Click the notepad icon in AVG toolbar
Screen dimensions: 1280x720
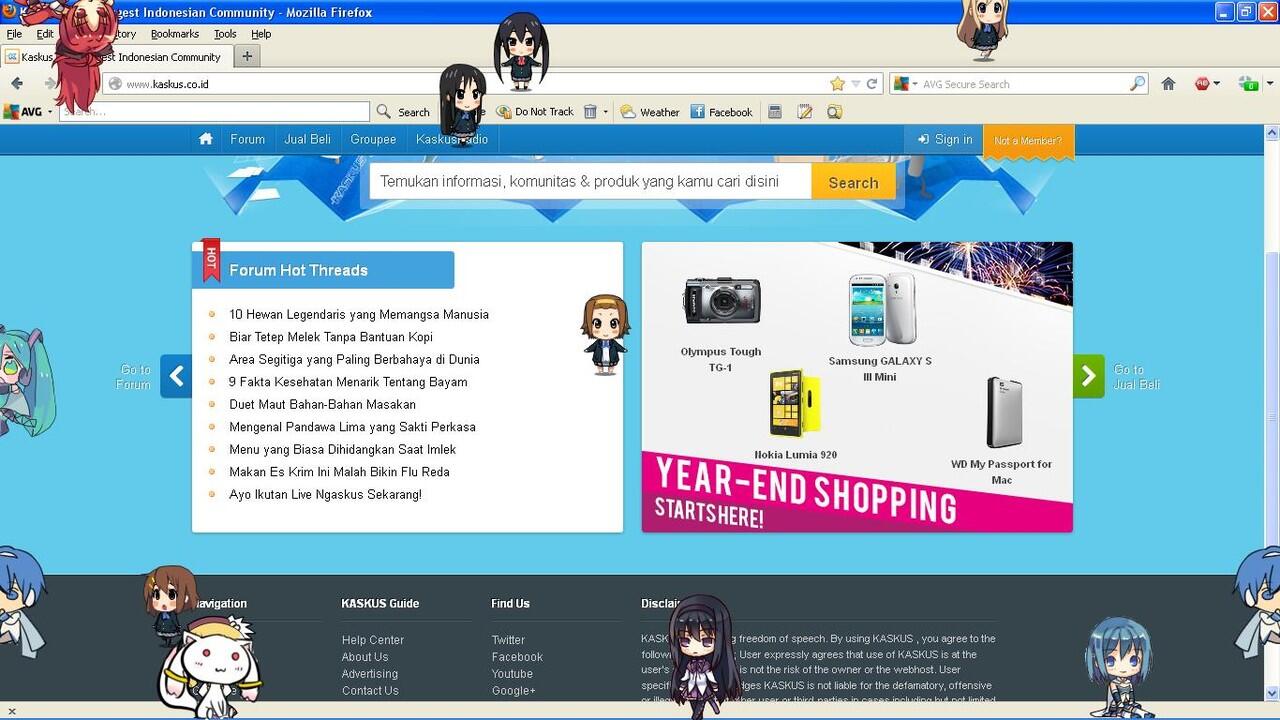(x=805, y=112)
